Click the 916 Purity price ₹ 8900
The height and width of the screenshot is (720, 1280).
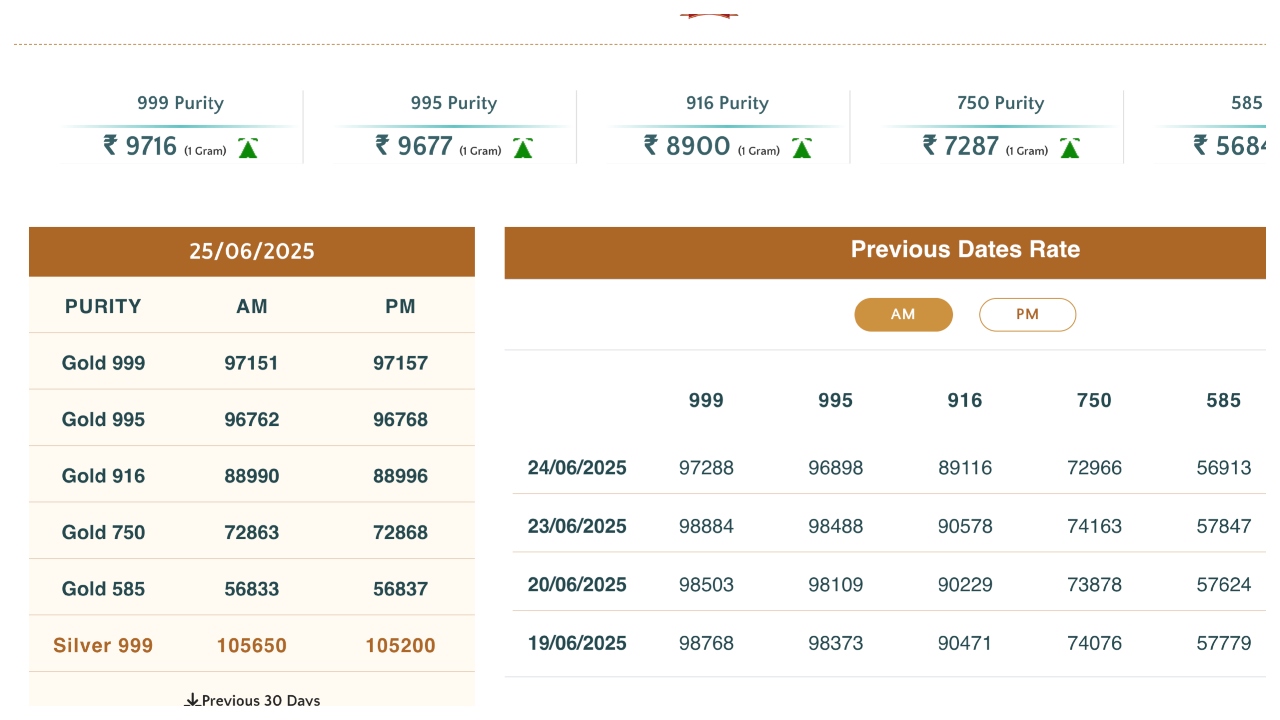coord(686,147)
